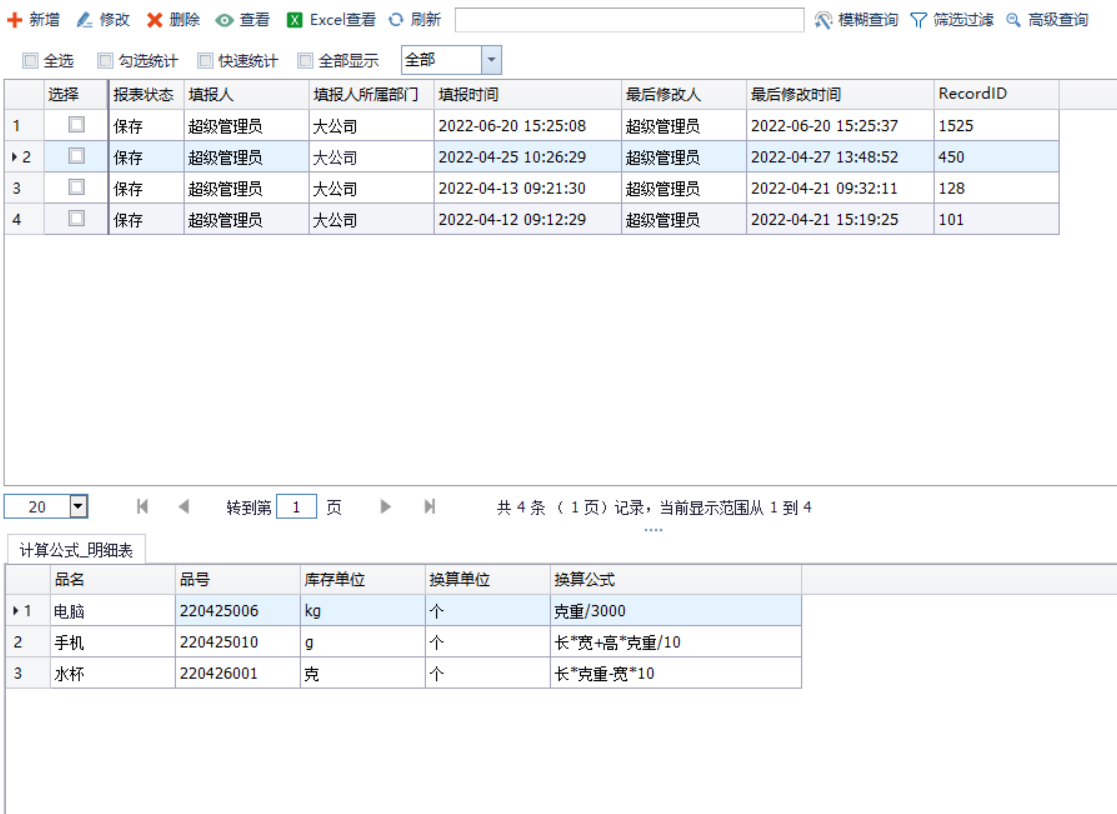
Task: Tick the 全部显示 checkbox
Action: click(306, 61)
